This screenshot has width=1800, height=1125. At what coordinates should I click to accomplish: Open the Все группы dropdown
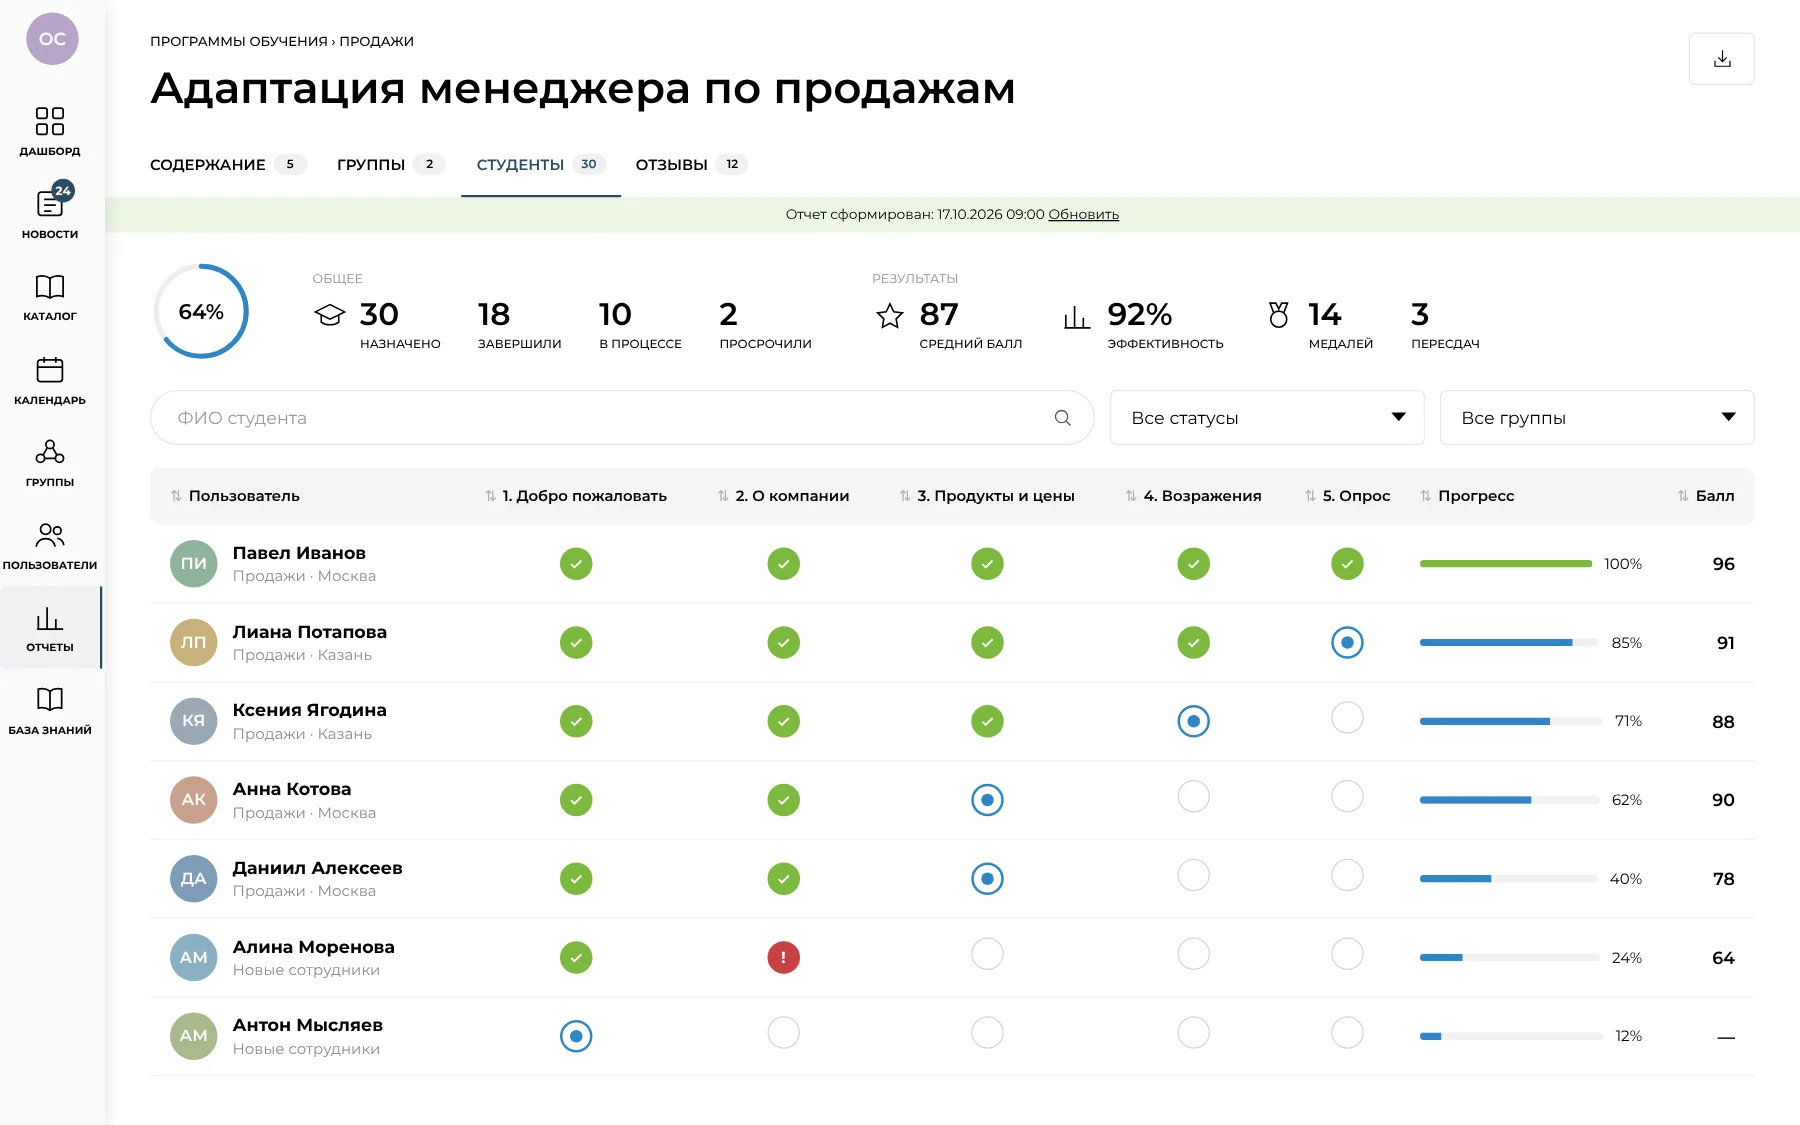1597,418
